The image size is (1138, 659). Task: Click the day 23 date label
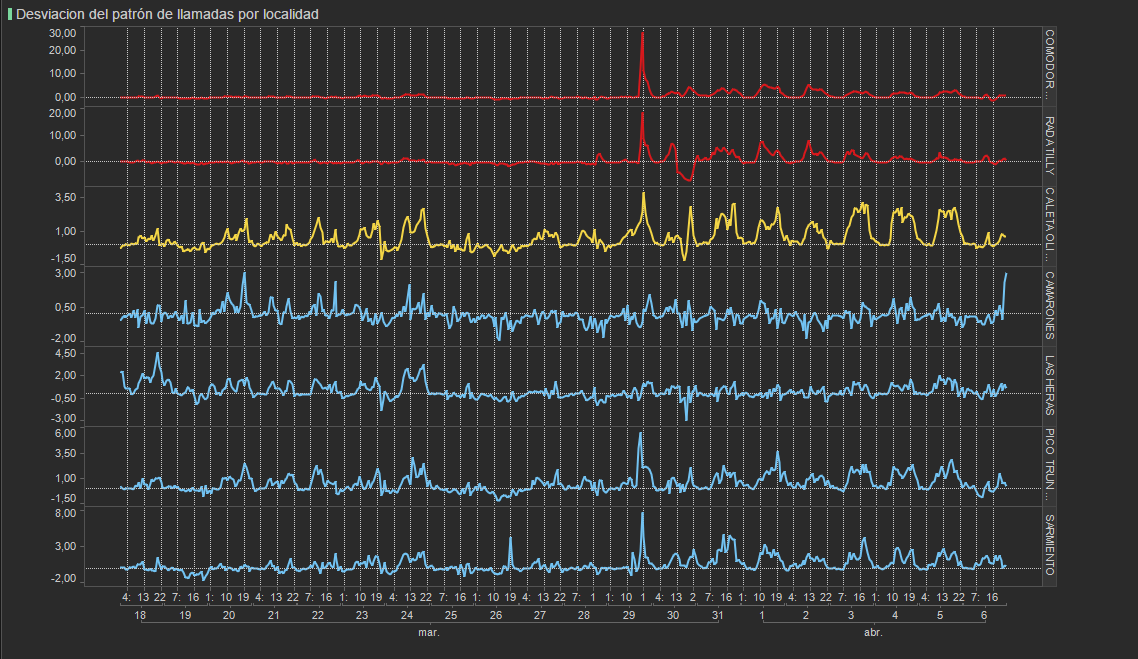[362, 615]
